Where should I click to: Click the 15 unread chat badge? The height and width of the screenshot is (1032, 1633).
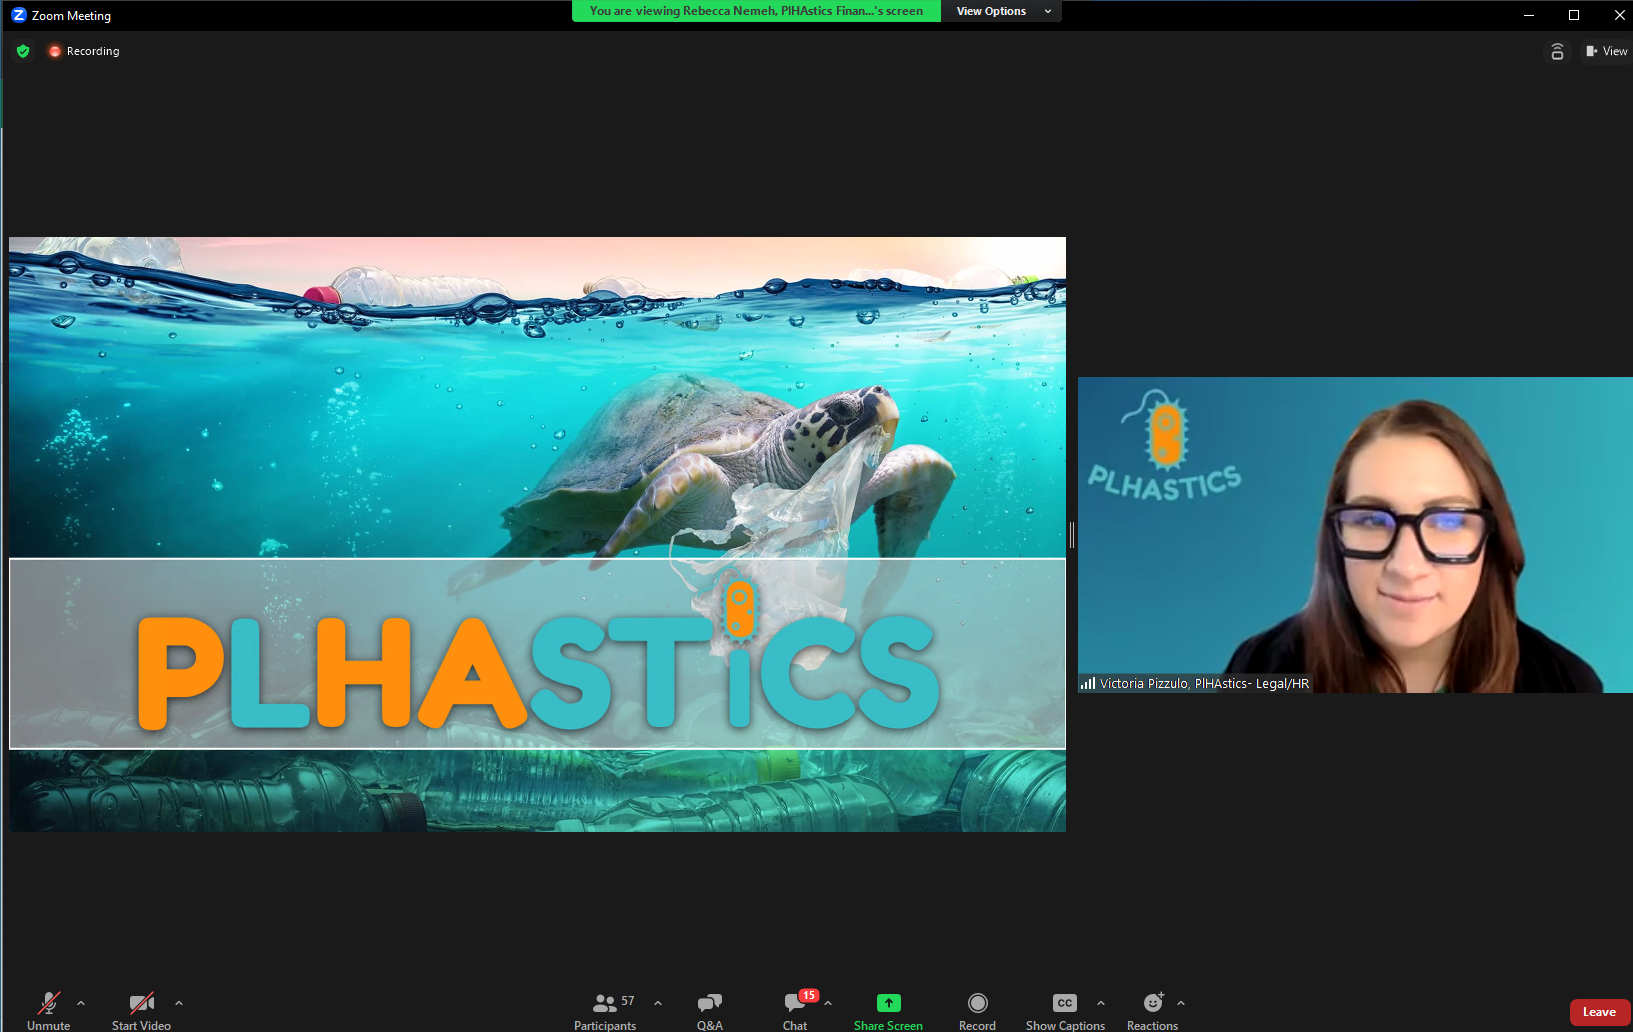pyautogui.click(x=808, y=995)
